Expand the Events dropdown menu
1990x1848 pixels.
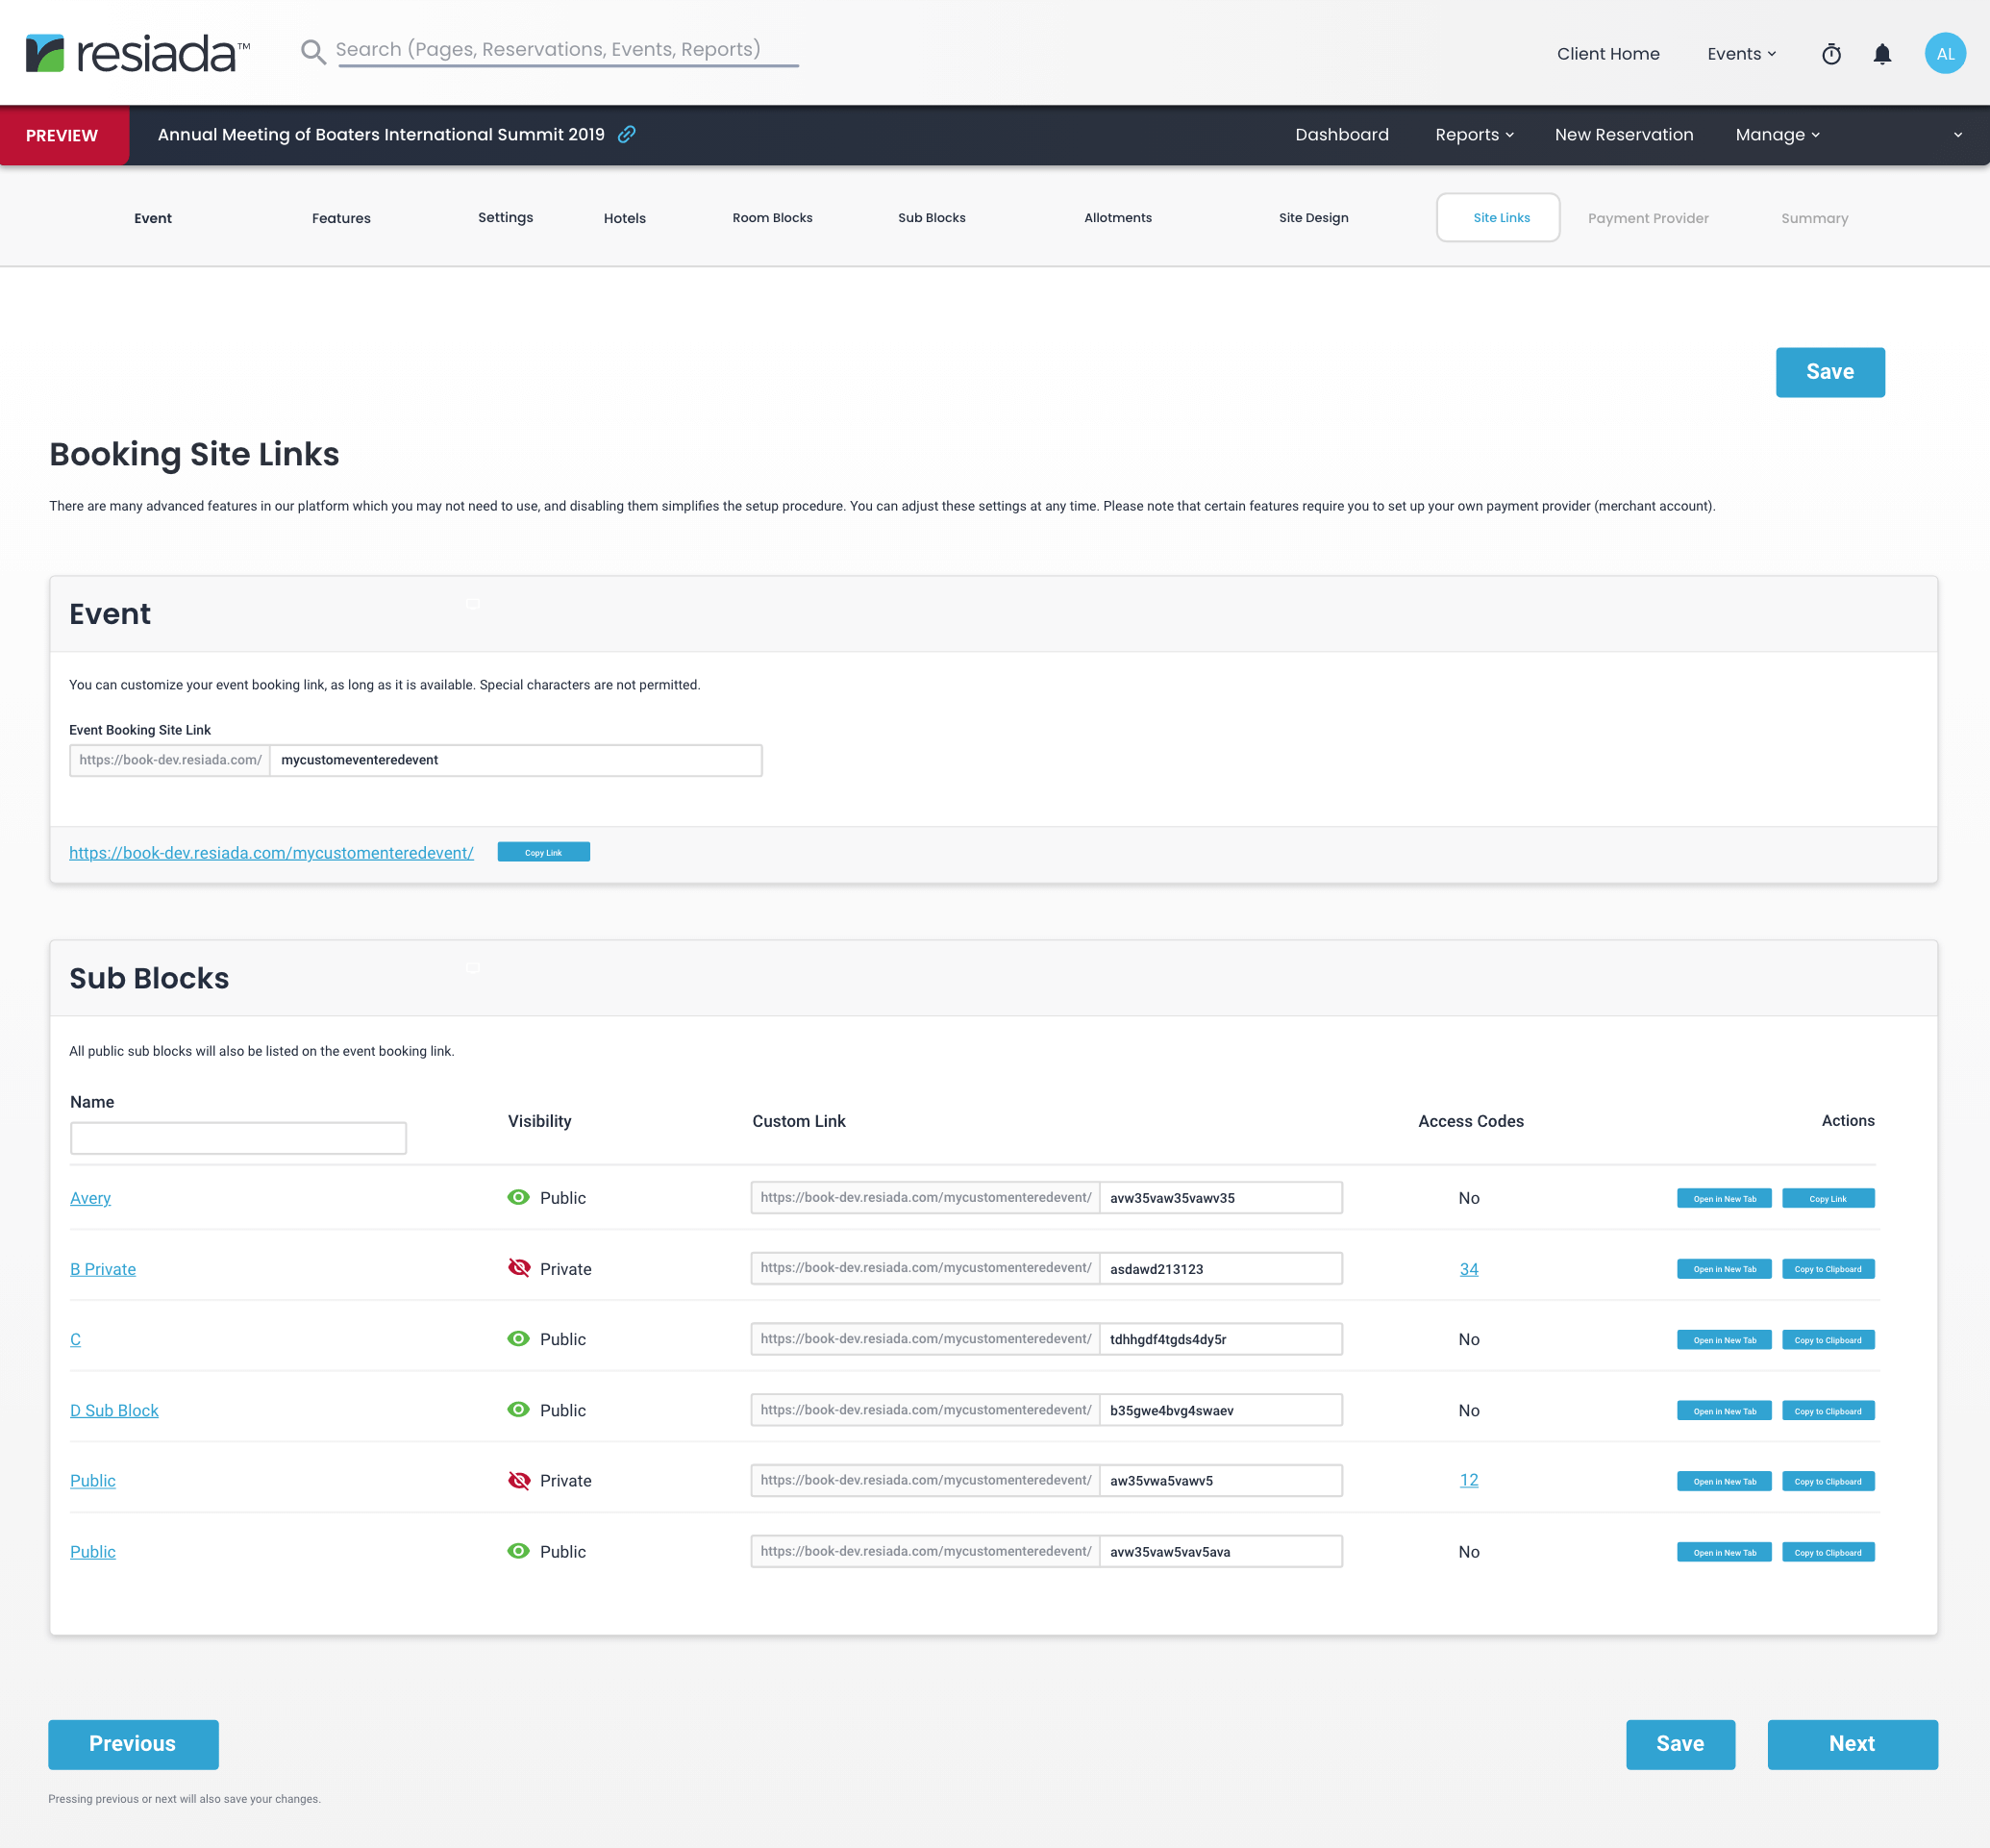pos(1741,54)
